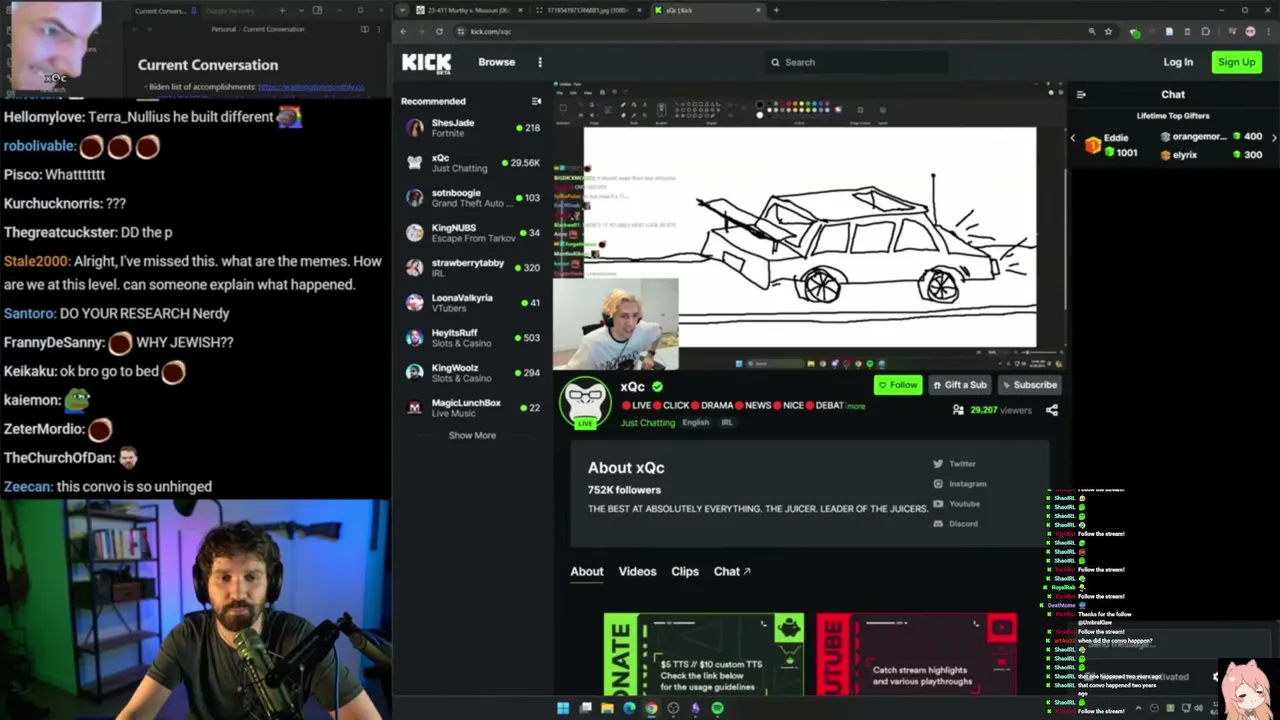1280x720 pixels.
Task: Subscribe to xQc's channel
Action: pos(1028,385)
